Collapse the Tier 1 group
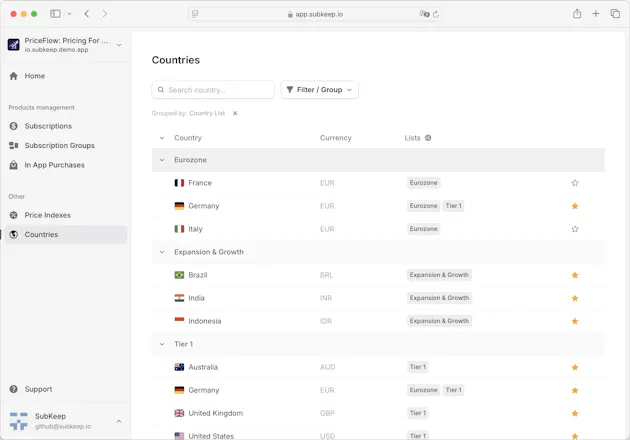 [x=162, y=344]
